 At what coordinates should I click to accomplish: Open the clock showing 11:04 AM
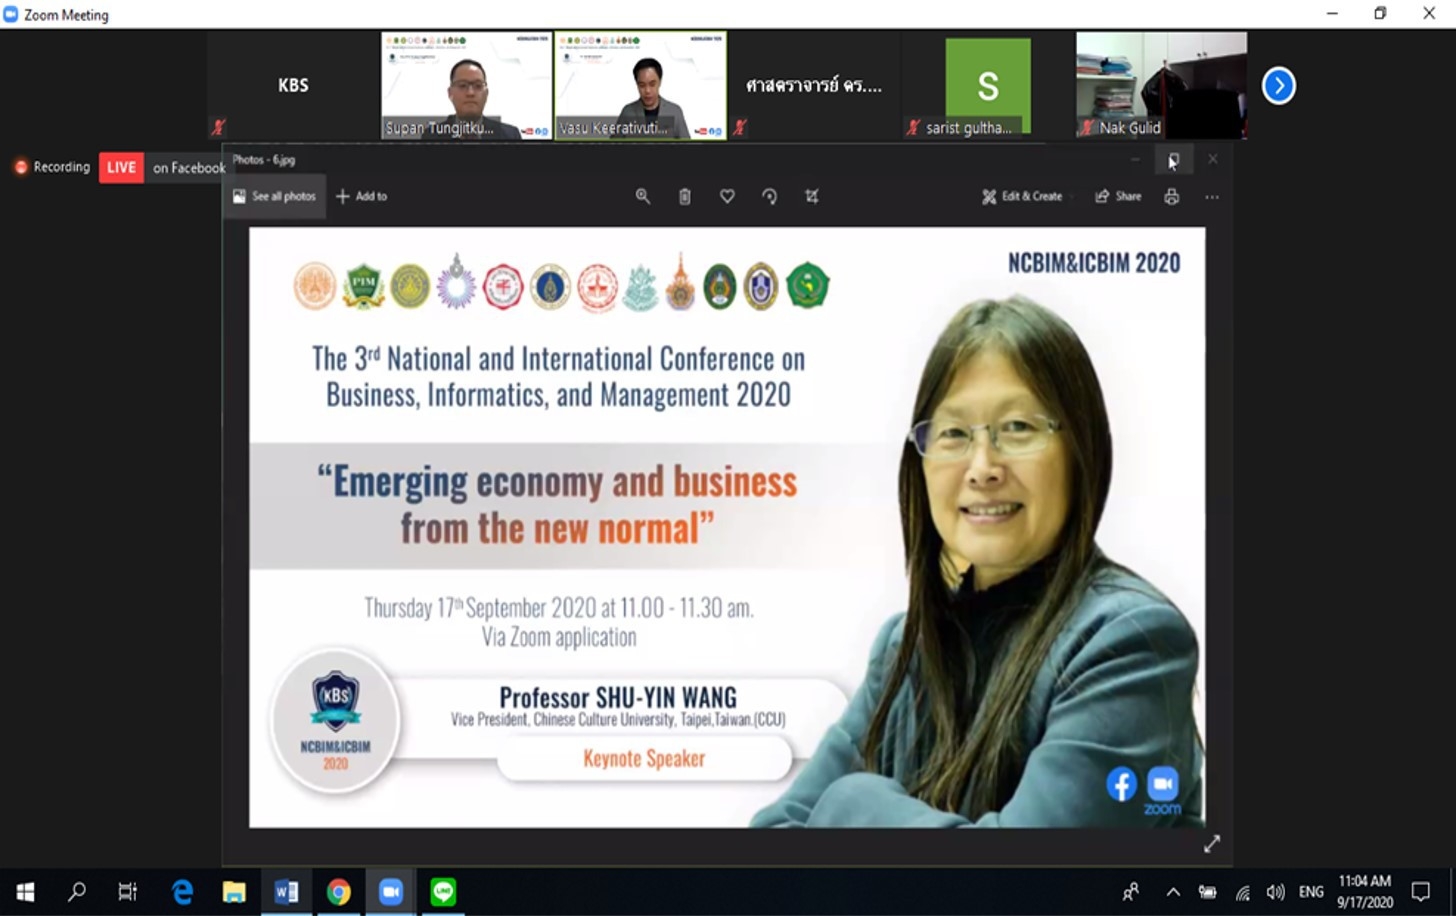click(1365, 891)
